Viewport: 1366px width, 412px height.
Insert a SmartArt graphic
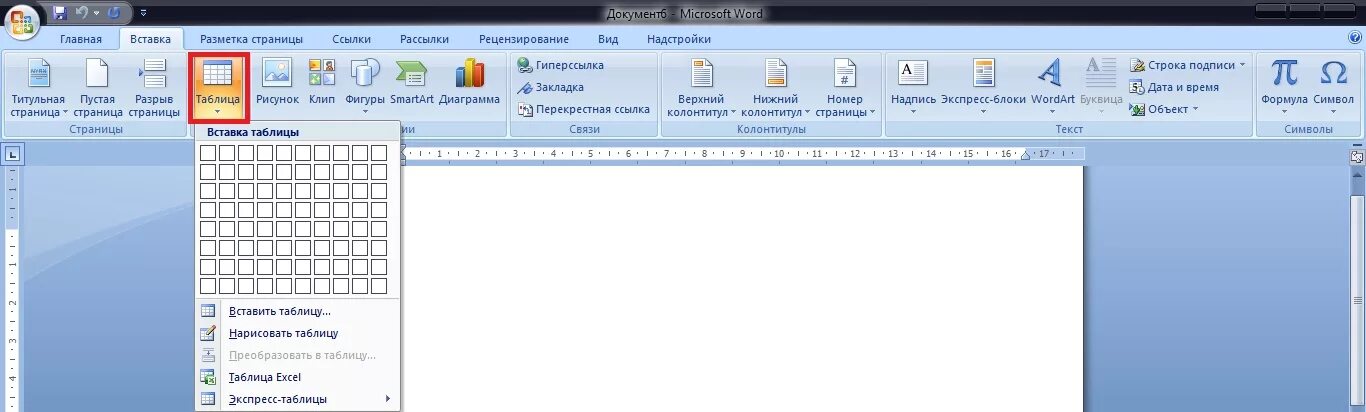[x=411, y=83]
